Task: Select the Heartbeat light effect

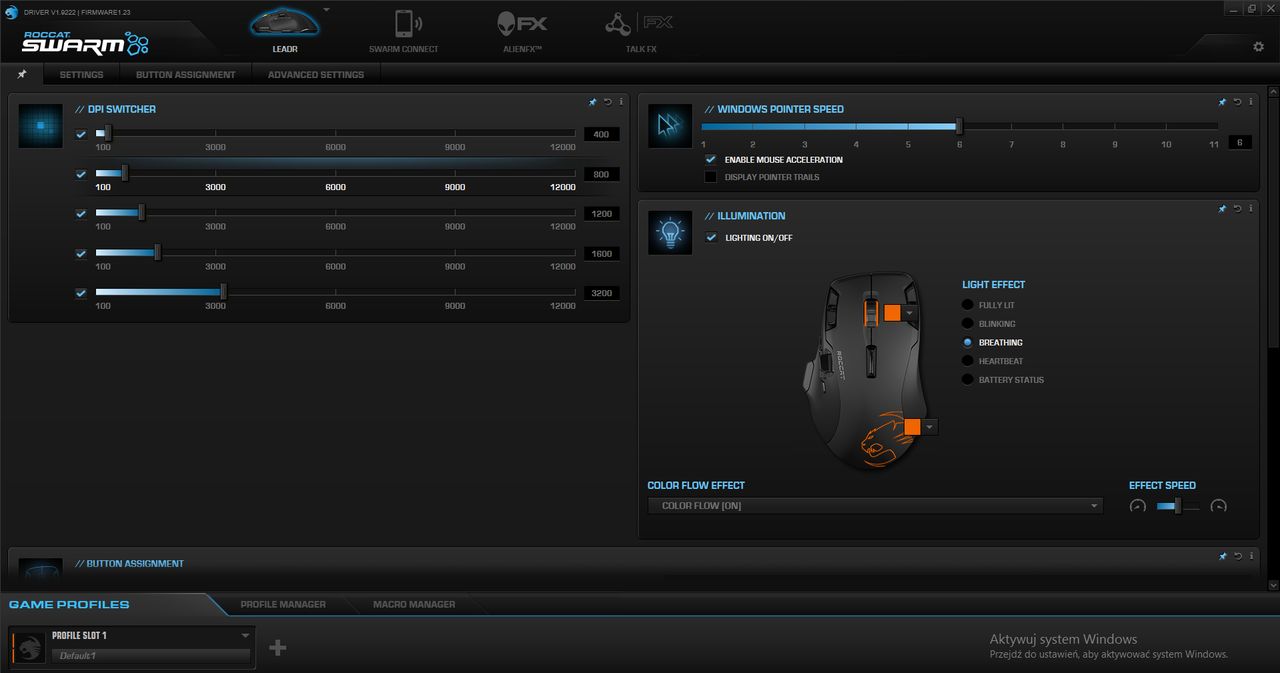Action: pyautogui.click(x=967, y=361)
